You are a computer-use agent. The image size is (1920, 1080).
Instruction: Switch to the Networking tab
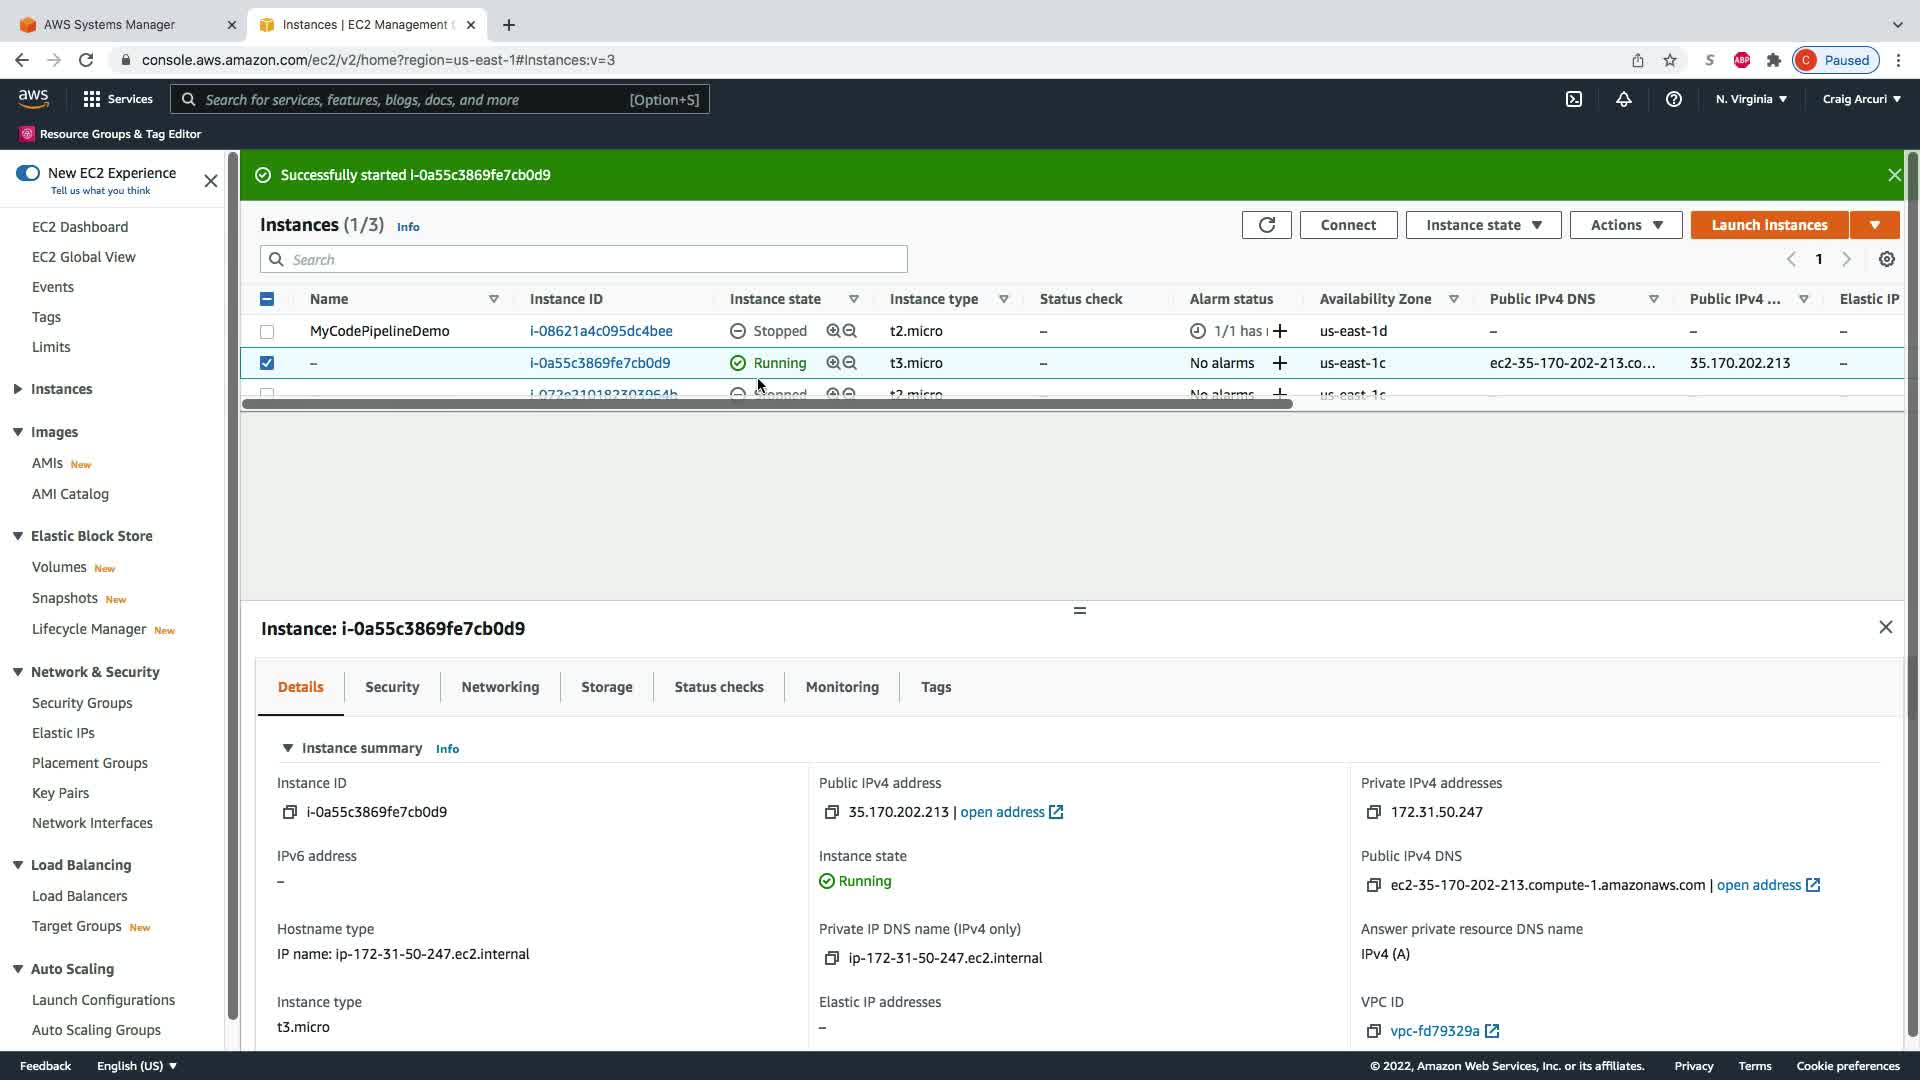(500, 687)
